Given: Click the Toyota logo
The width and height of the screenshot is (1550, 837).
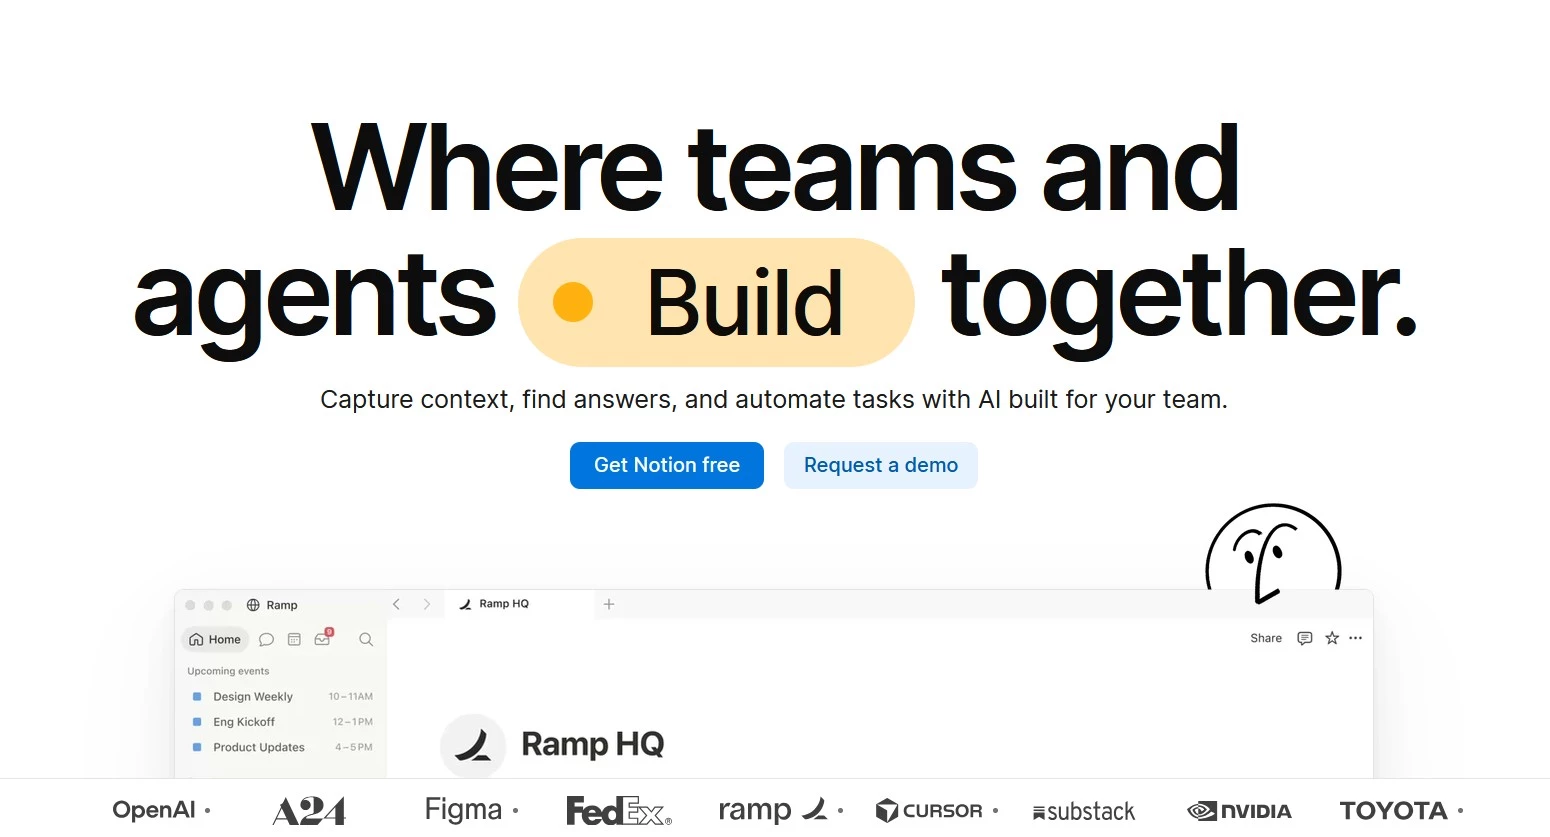Looking at the screenshot, I should pyautogui.click(x=1394, y=811).
